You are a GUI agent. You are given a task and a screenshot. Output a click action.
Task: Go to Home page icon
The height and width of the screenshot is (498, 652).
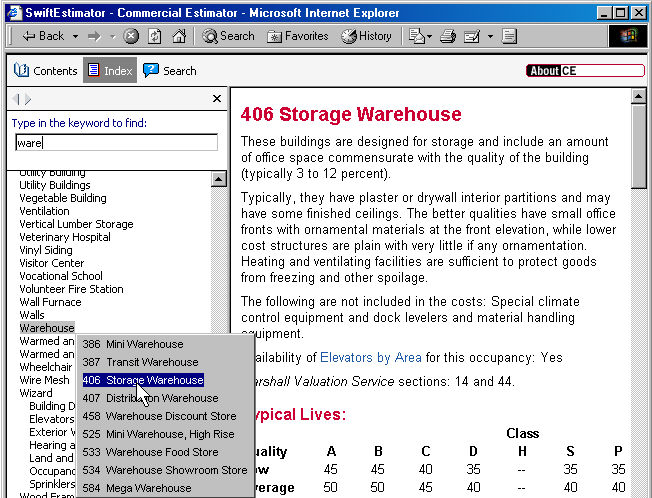click(x=179, y=36)
